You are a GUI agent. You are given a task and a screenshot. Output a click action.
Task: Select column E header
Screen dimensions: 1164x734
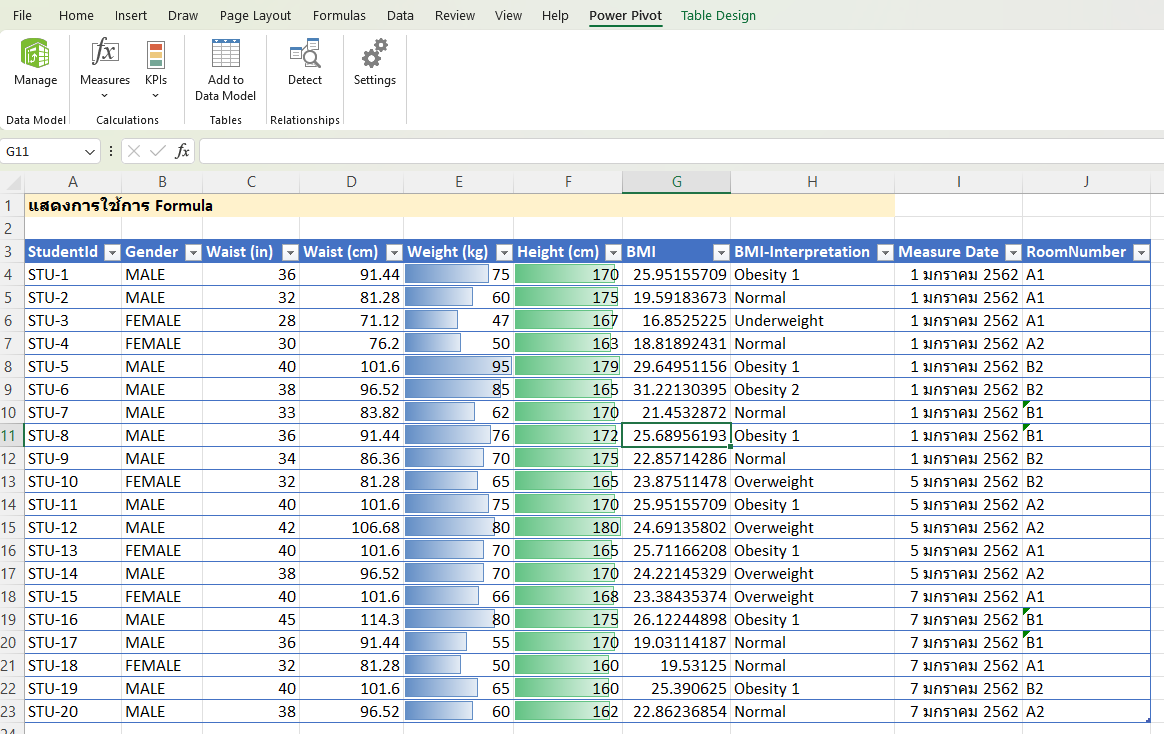coord(459,182)
